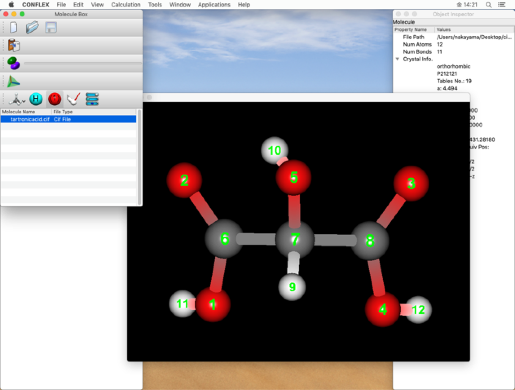This screenshot has height=390, width=515.
Task: Open the Apple menu
Action: [x=11, y=5]
